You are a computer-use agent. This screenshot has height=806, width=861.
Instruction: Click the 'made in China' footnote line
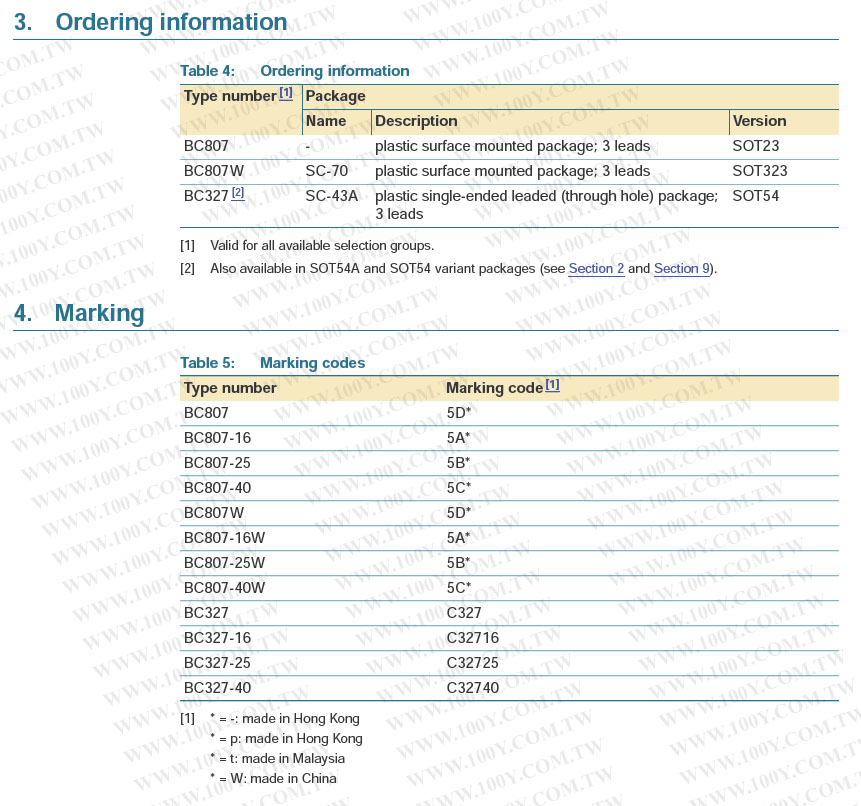tap(273, 778)
